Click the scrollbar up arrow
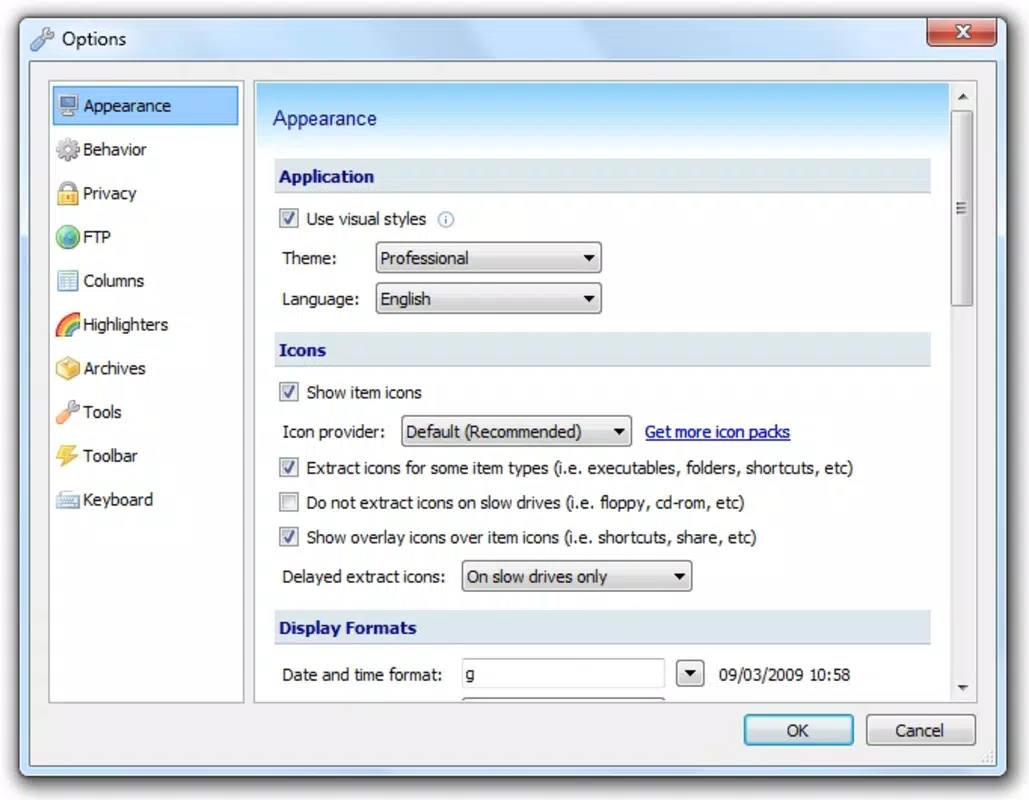This screenshot has height=800, width=1029. (963, 97)
